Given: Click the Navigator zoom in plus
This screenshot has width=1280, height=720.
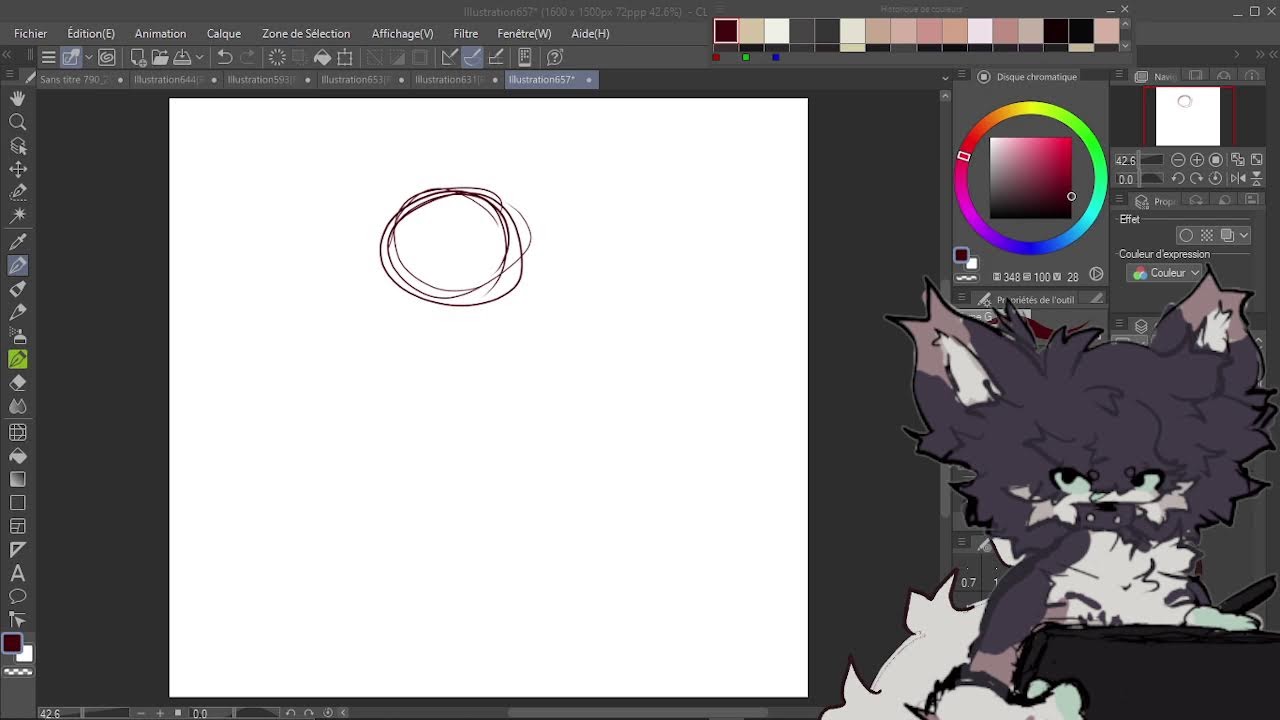Looking at the screenshot, I should tap(1197, 160).
